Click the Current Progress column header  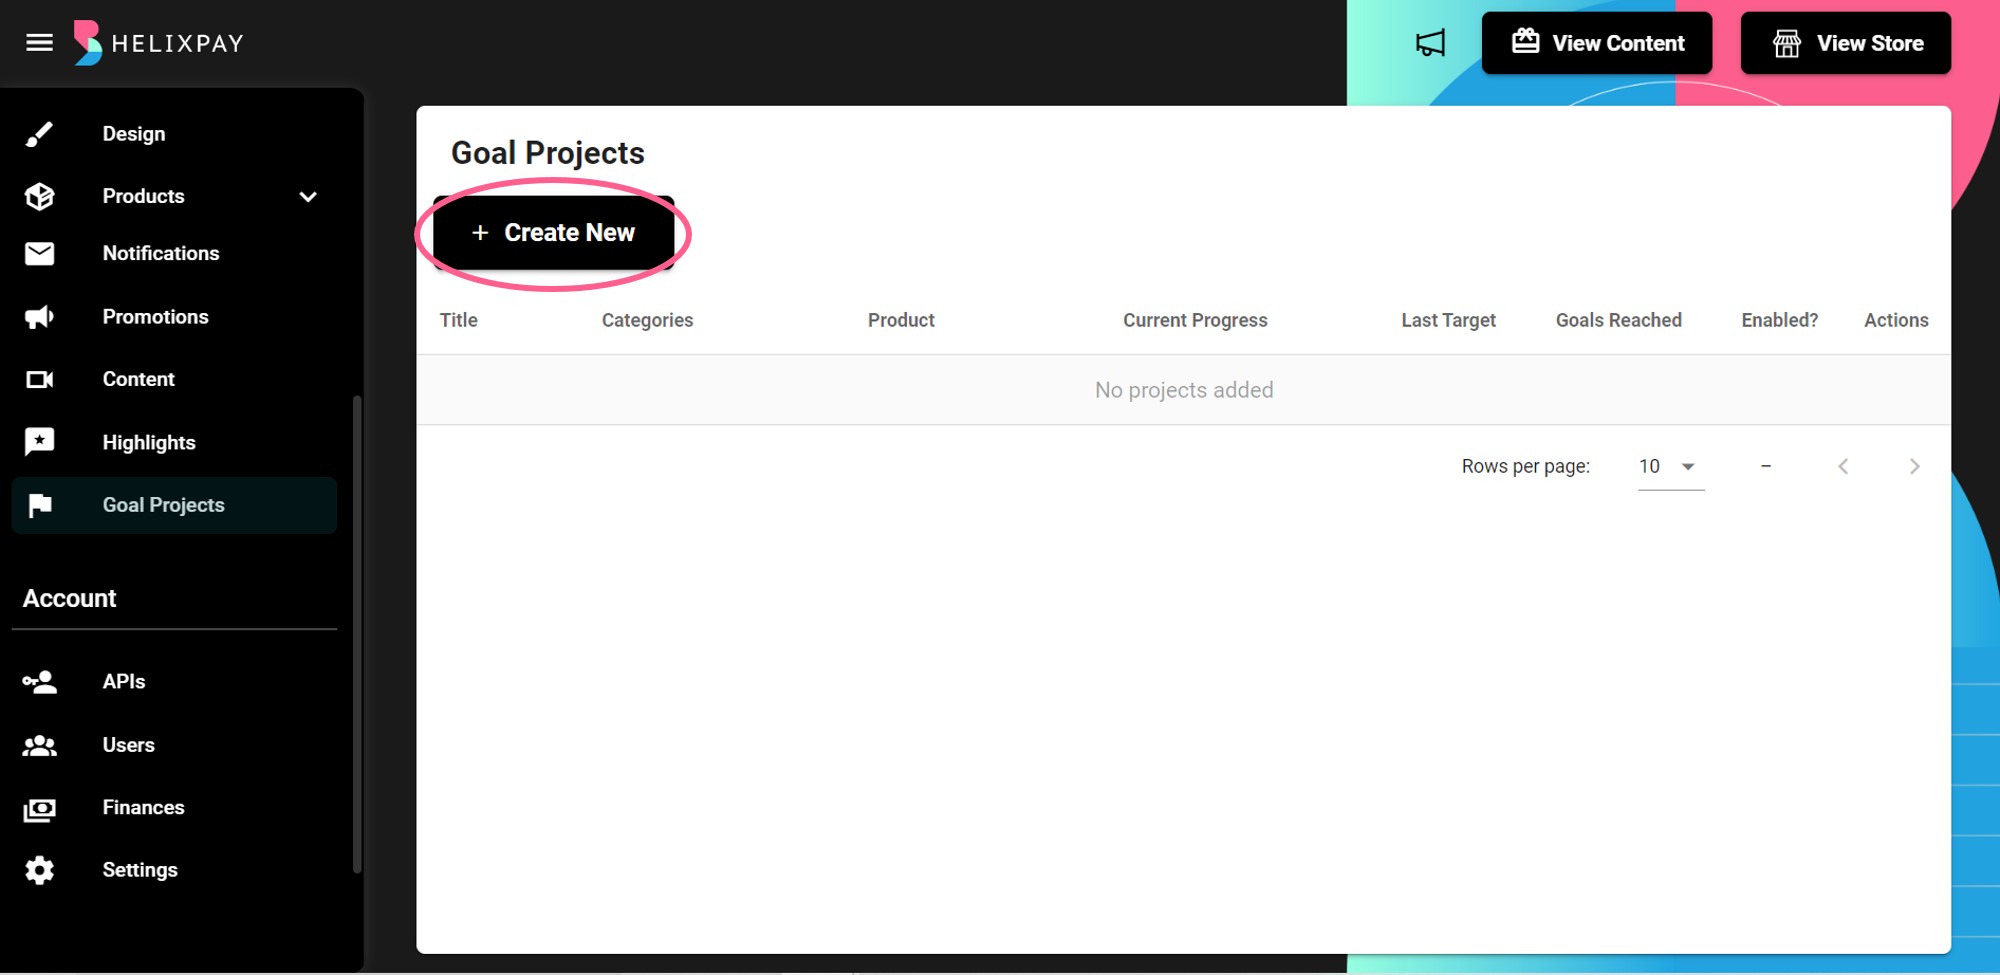pos(1195,320)
